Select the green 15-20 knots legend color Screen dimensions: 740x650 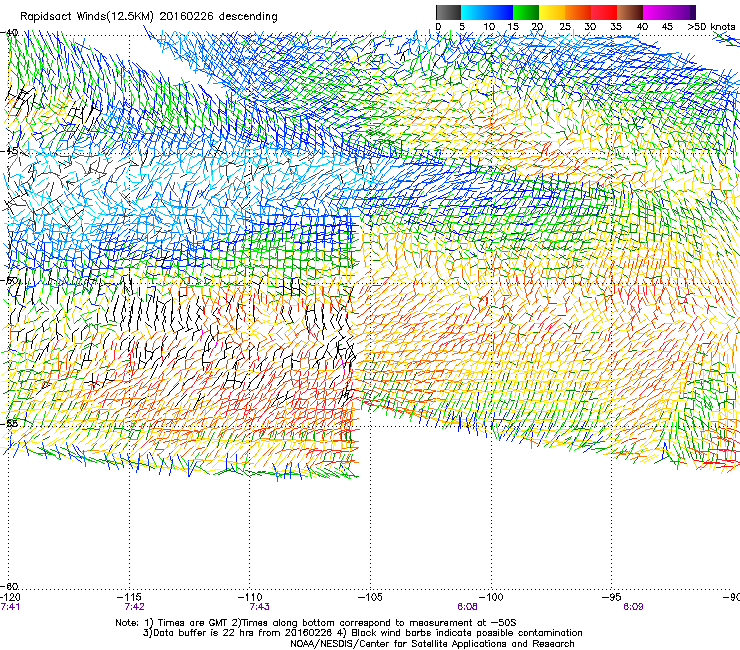526,12
